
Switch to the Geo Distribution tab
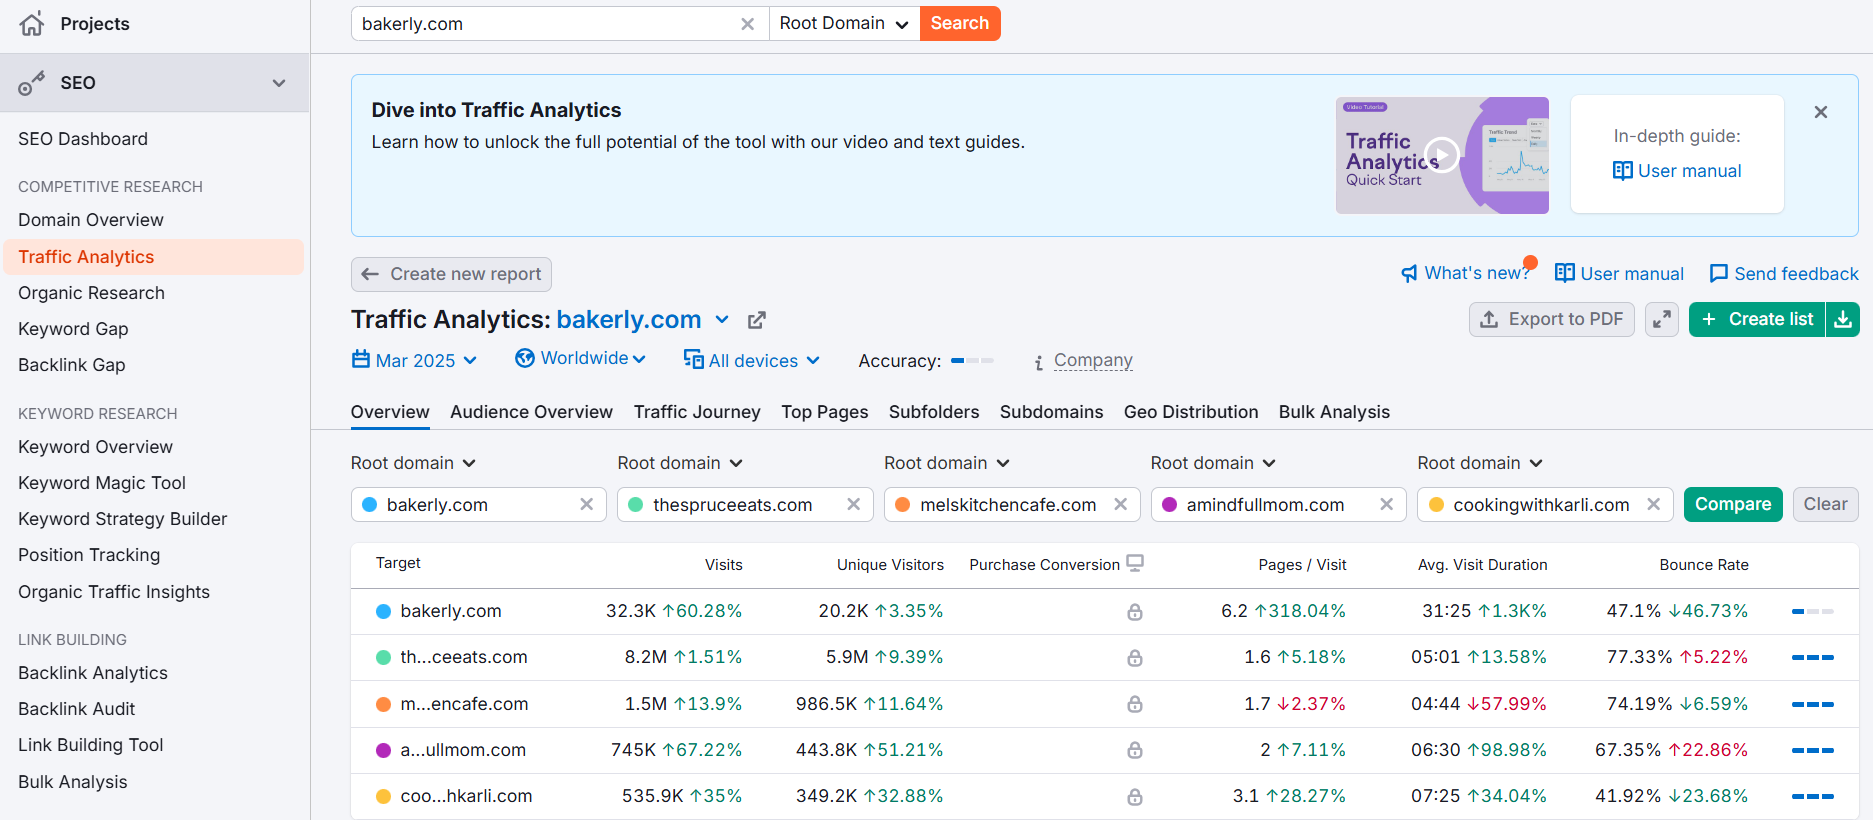(x=1191, y=412)
